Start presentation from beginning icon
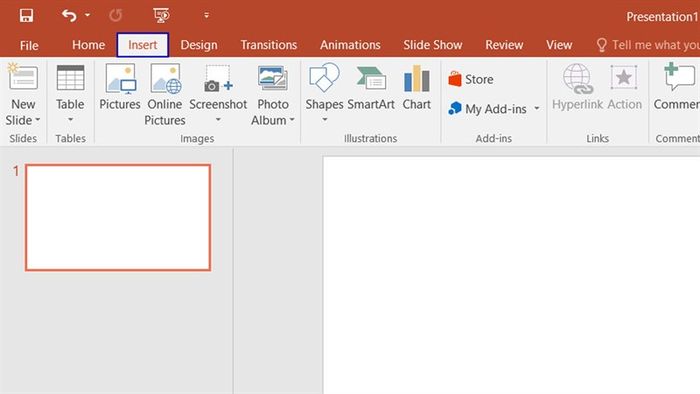Viewport: 700px width, 394px height. tap(161, 16)
